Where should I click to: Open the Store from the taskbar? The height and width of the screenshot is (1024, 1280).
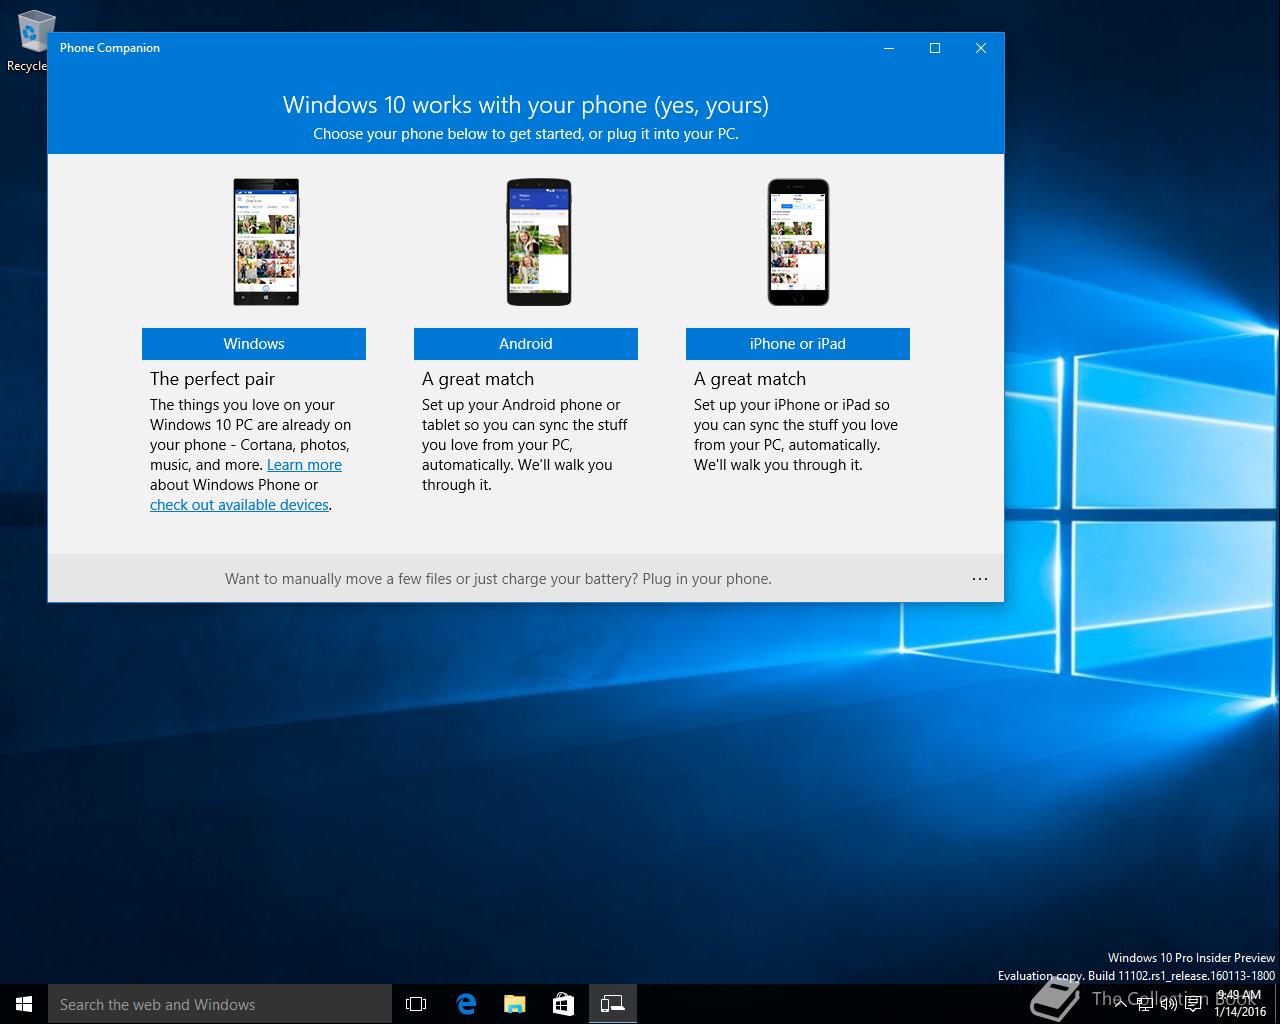click(563, 1004)
